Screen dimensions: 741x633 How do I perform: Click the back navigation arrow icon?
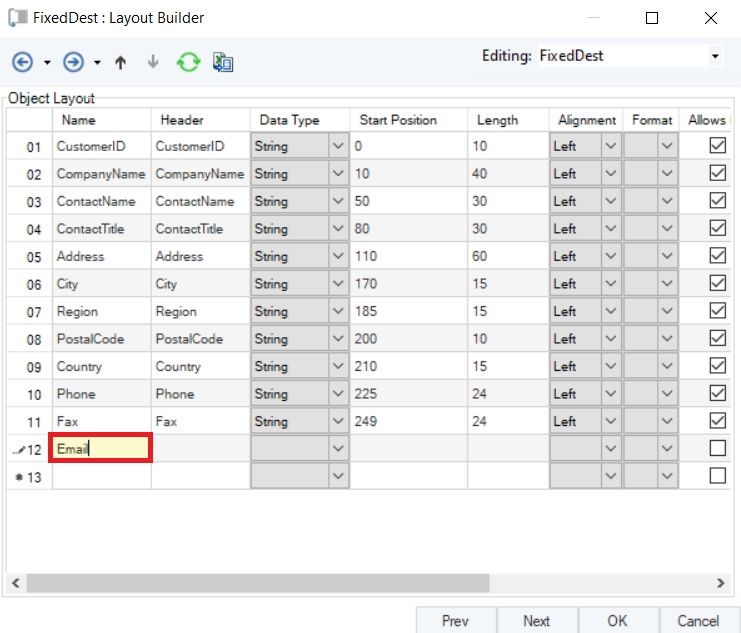tap(22, 62)
